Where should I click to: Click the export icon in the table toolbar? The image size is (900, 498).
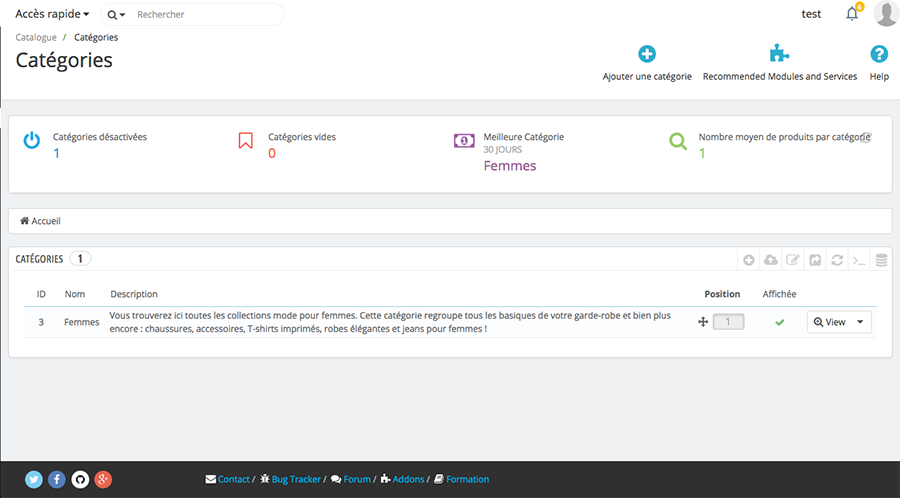815,260
